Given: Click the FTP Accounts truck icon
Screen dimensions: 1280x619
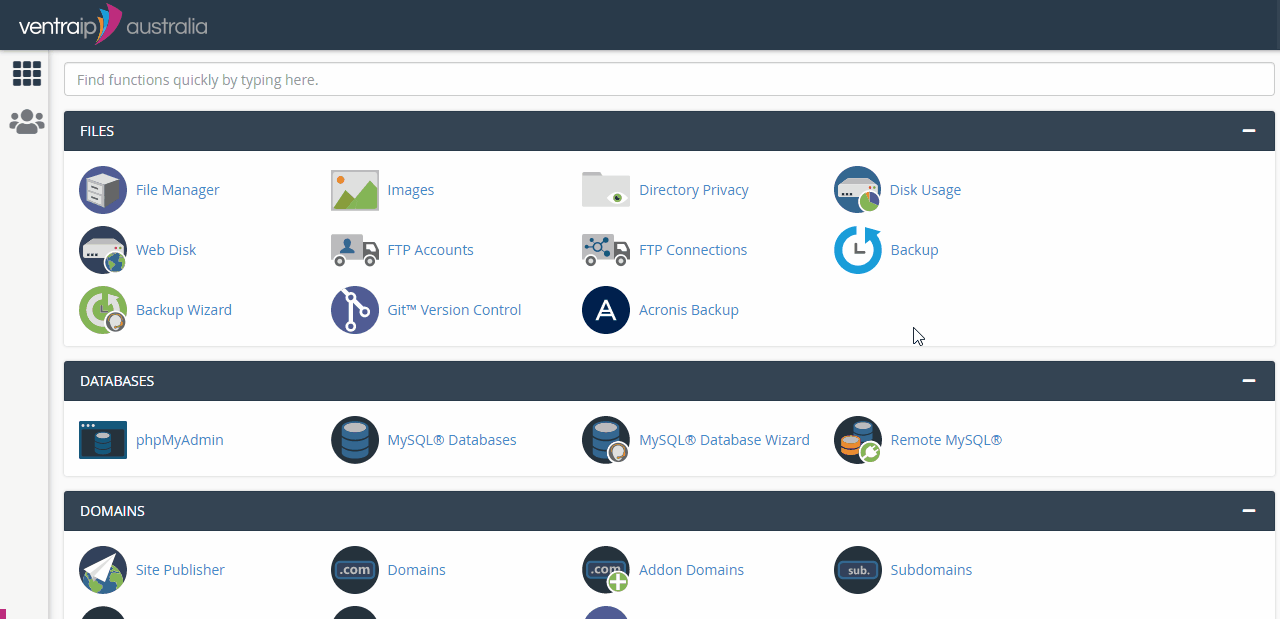Looking at the screenshot, I should [x=355, y=250].
